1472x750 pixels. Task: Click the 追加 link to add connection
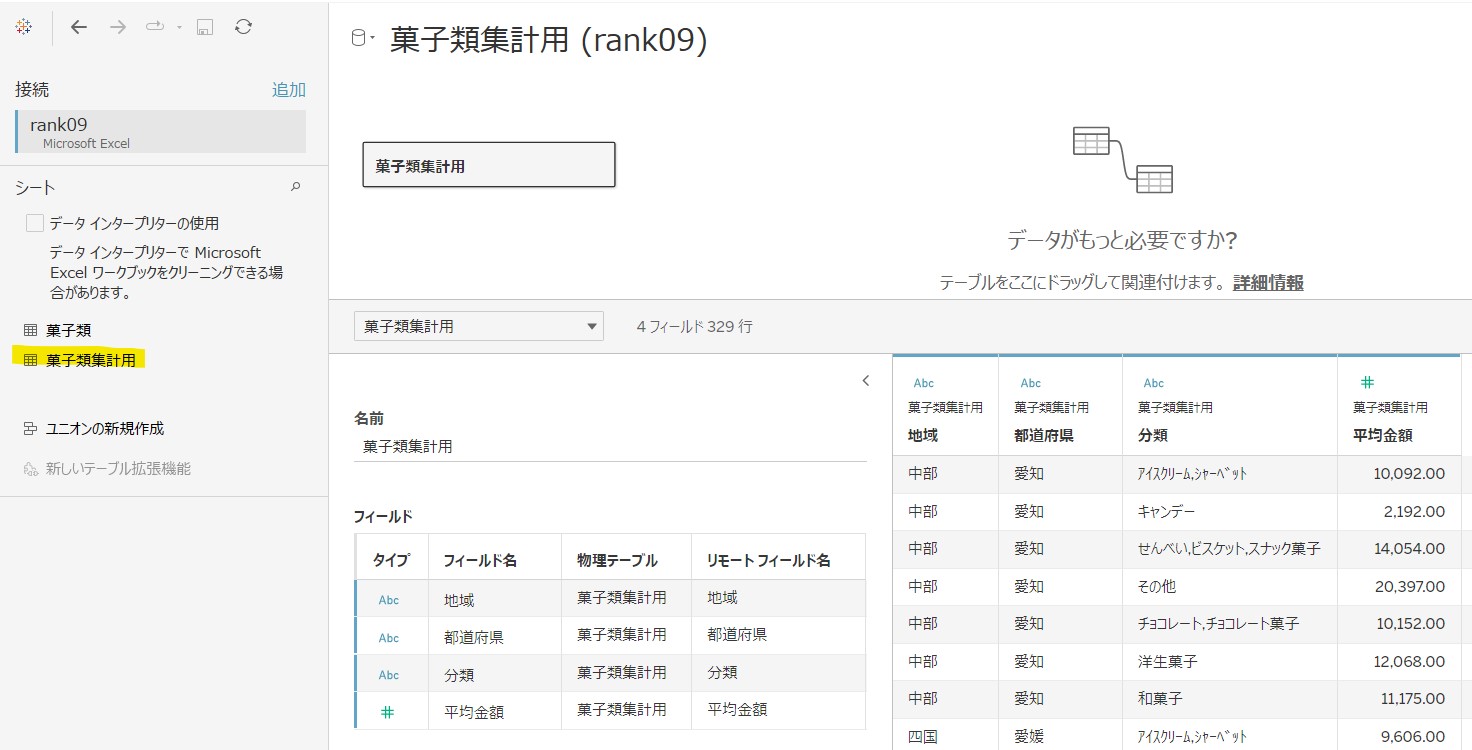(x=288, y=90)
